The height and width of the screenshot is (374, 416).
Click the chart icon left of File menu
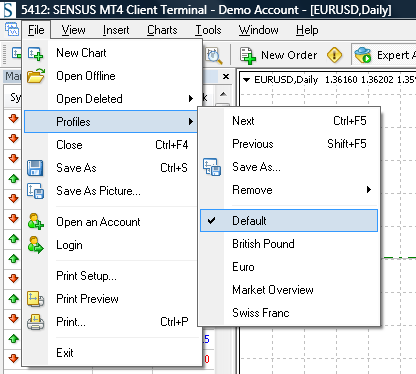12,29
